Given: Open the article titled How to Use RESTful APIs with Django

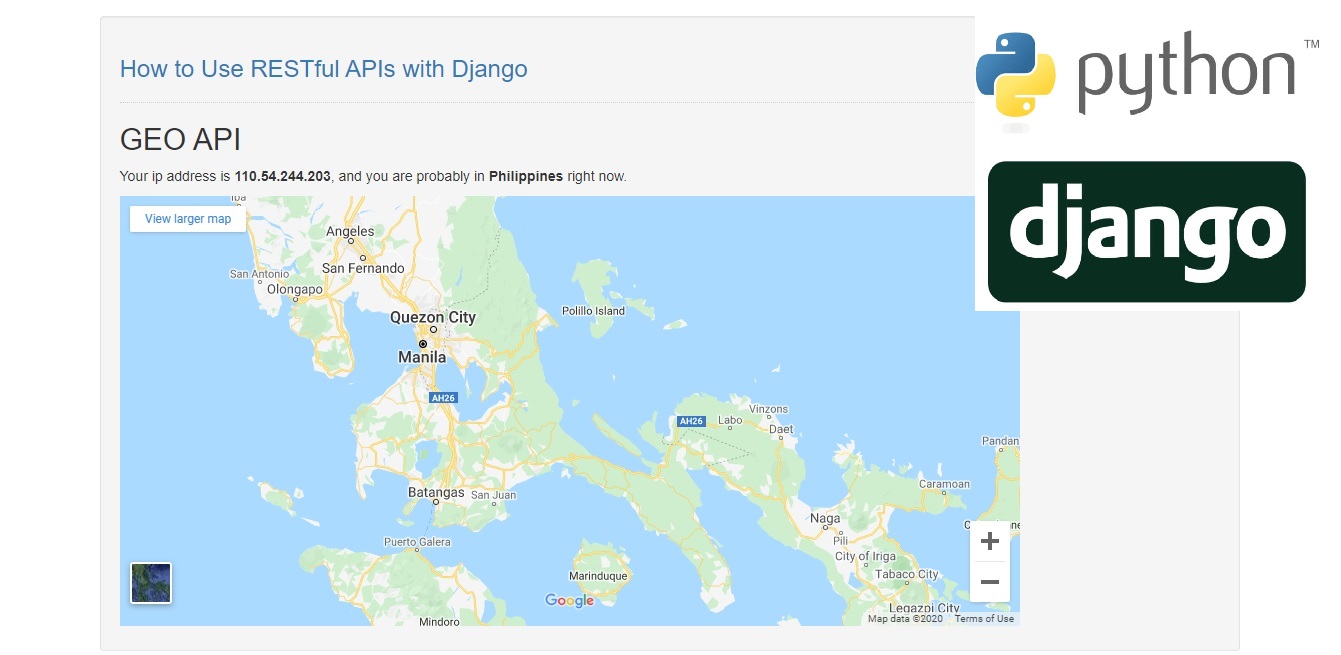Looking at the screenshot, I should (x=323, y=69).
